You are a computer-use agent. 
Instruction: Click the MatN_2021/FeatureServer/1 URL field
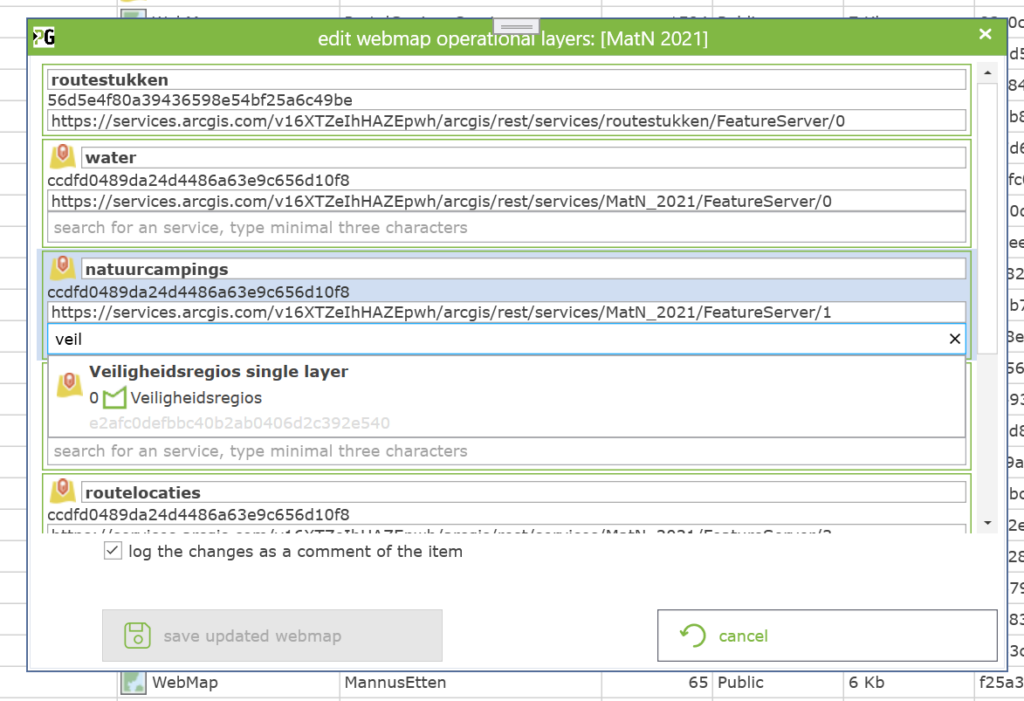tap(507, 312)
